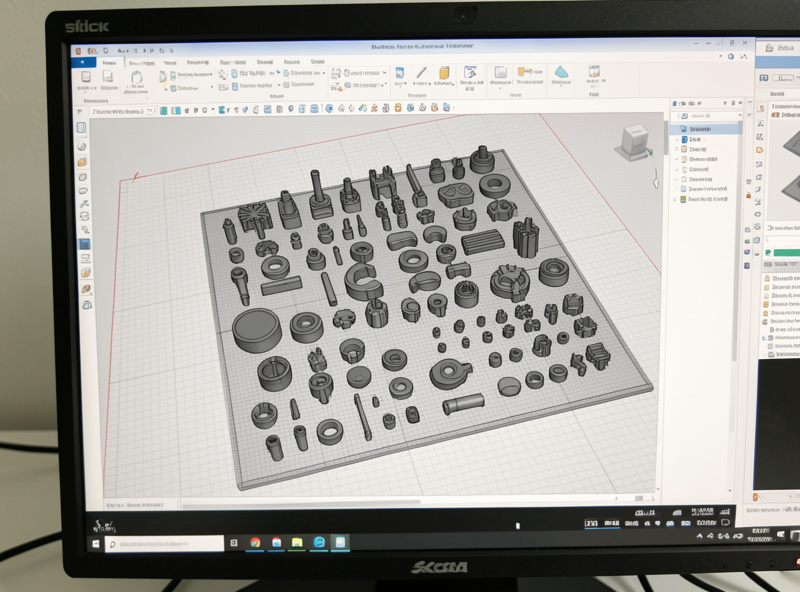Open the Task View button on the taskbar

coord(234,543)
